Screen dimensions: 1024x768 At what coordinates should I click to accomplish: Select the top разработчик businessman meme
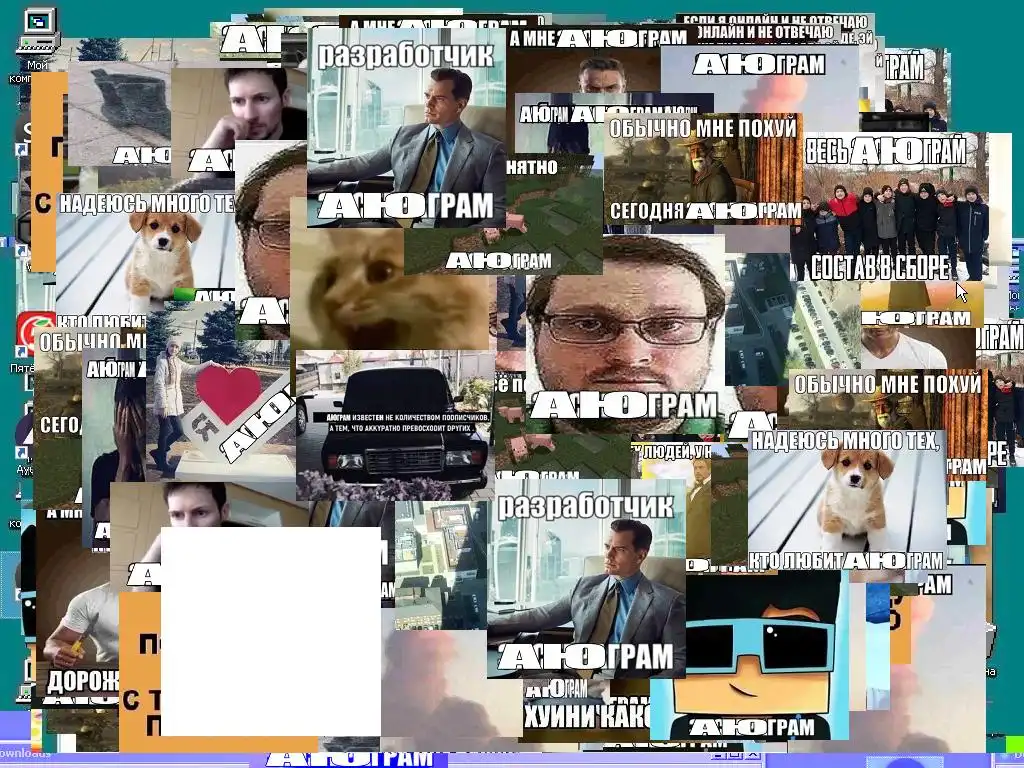[406, 127]
